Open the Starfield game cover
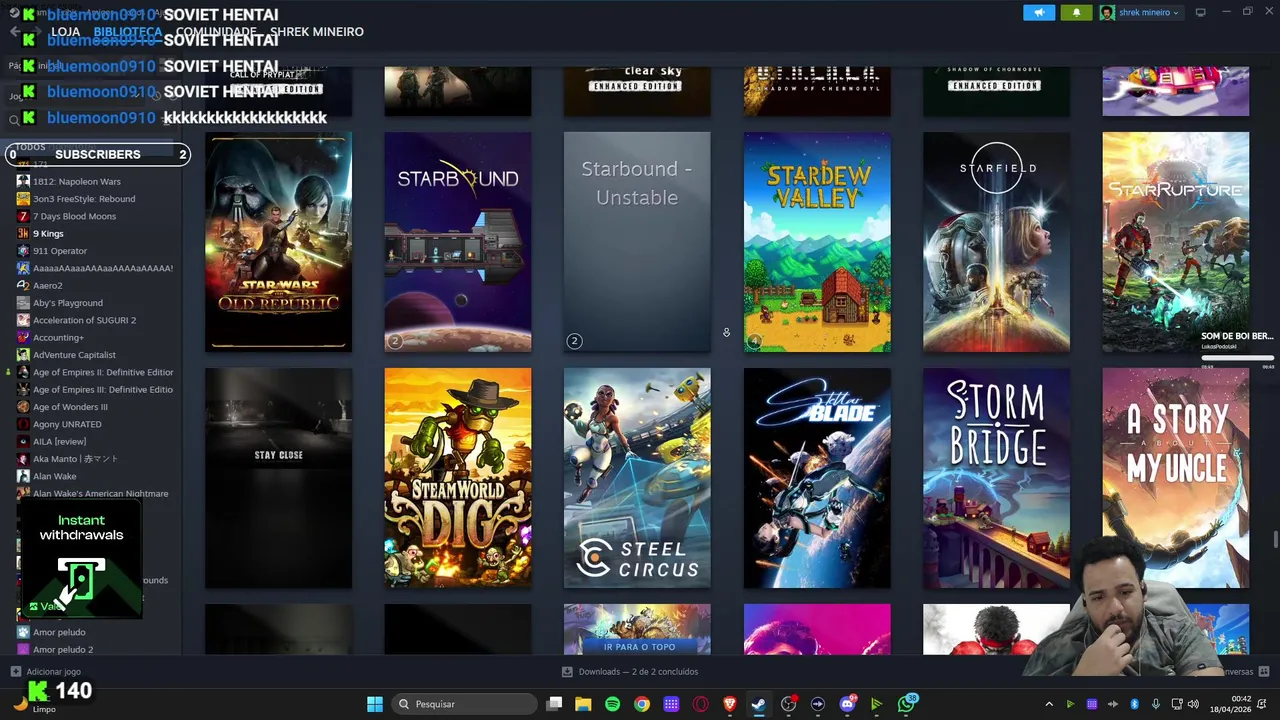This screenshot has width=1280, height=720. pyautogui.click(x=996, y=242)
